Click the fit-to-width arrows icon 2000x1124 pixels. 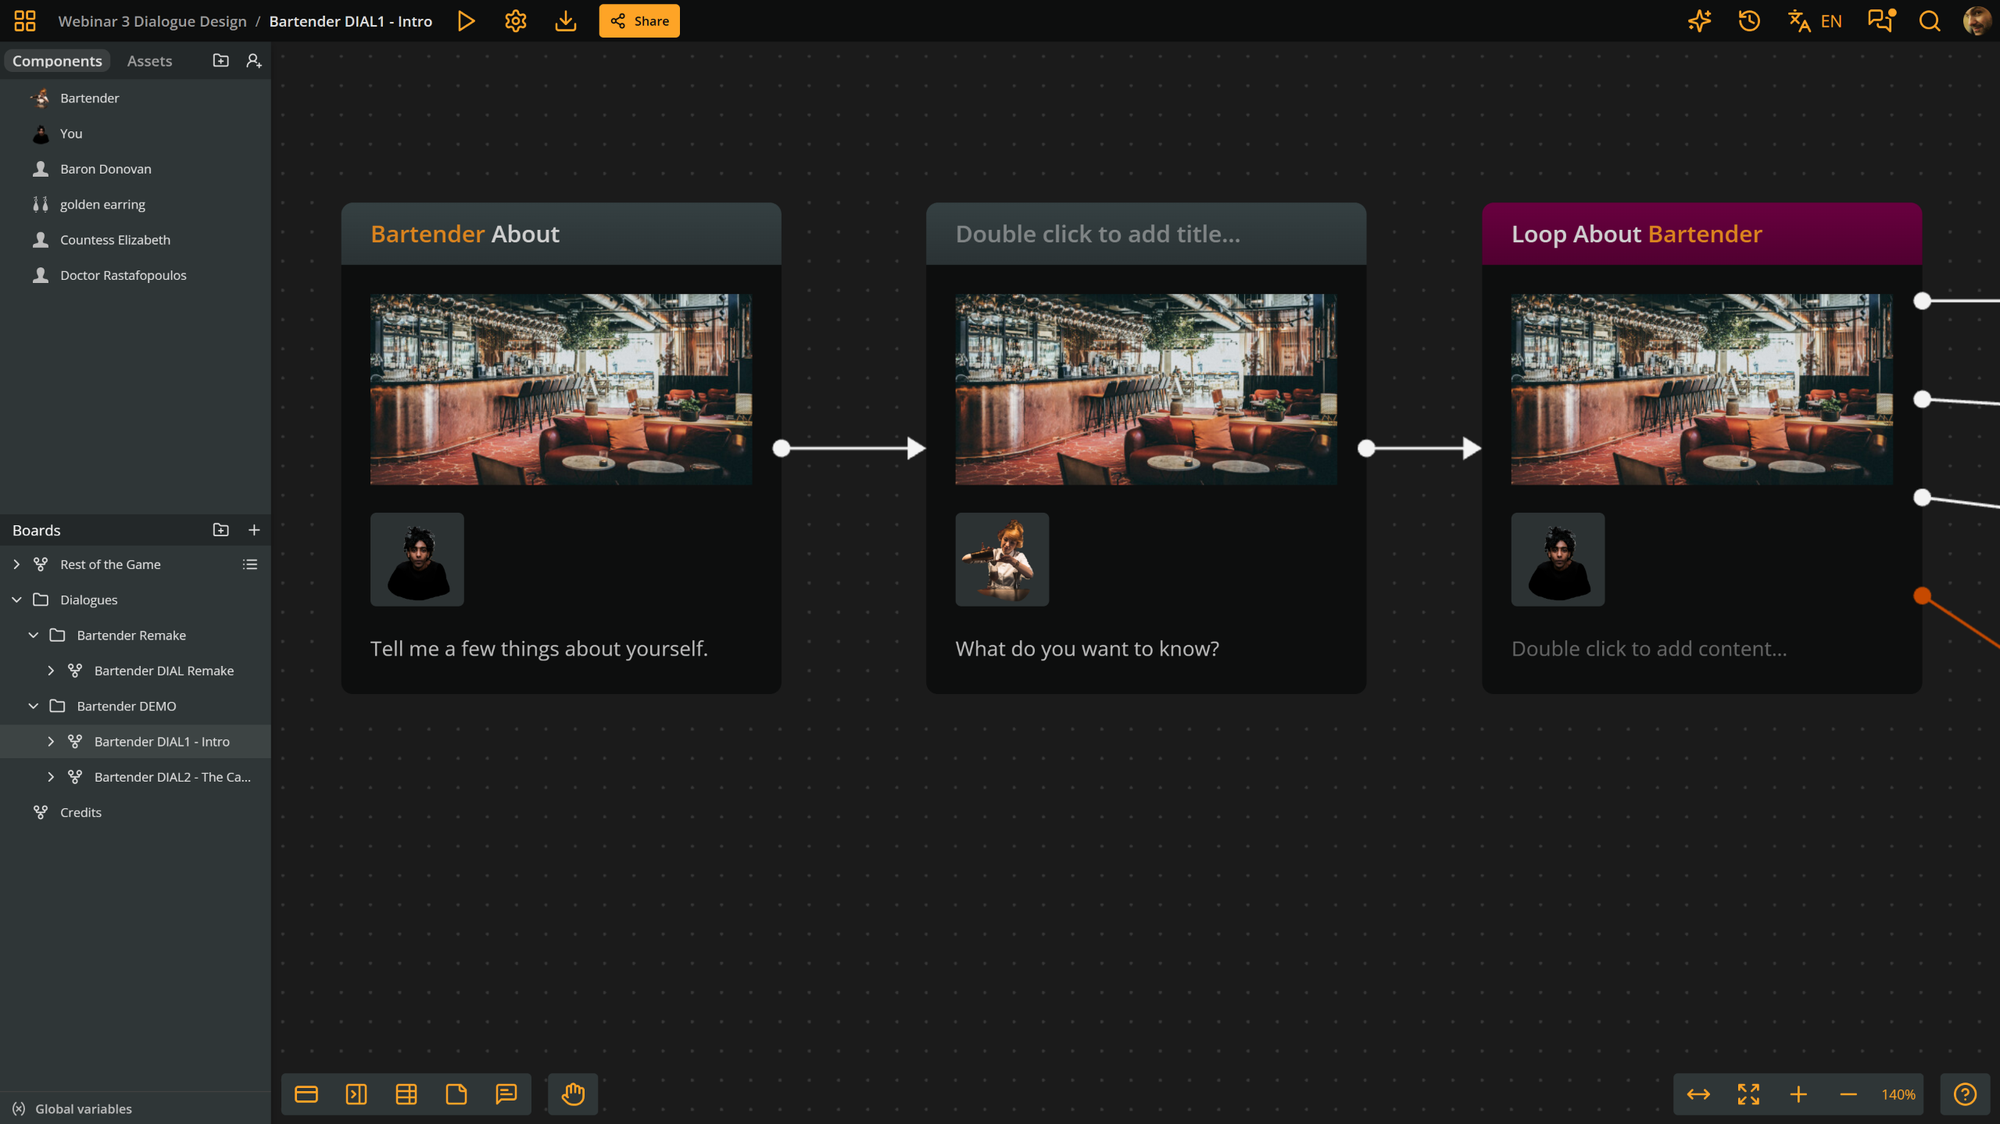(1698, 1094)
